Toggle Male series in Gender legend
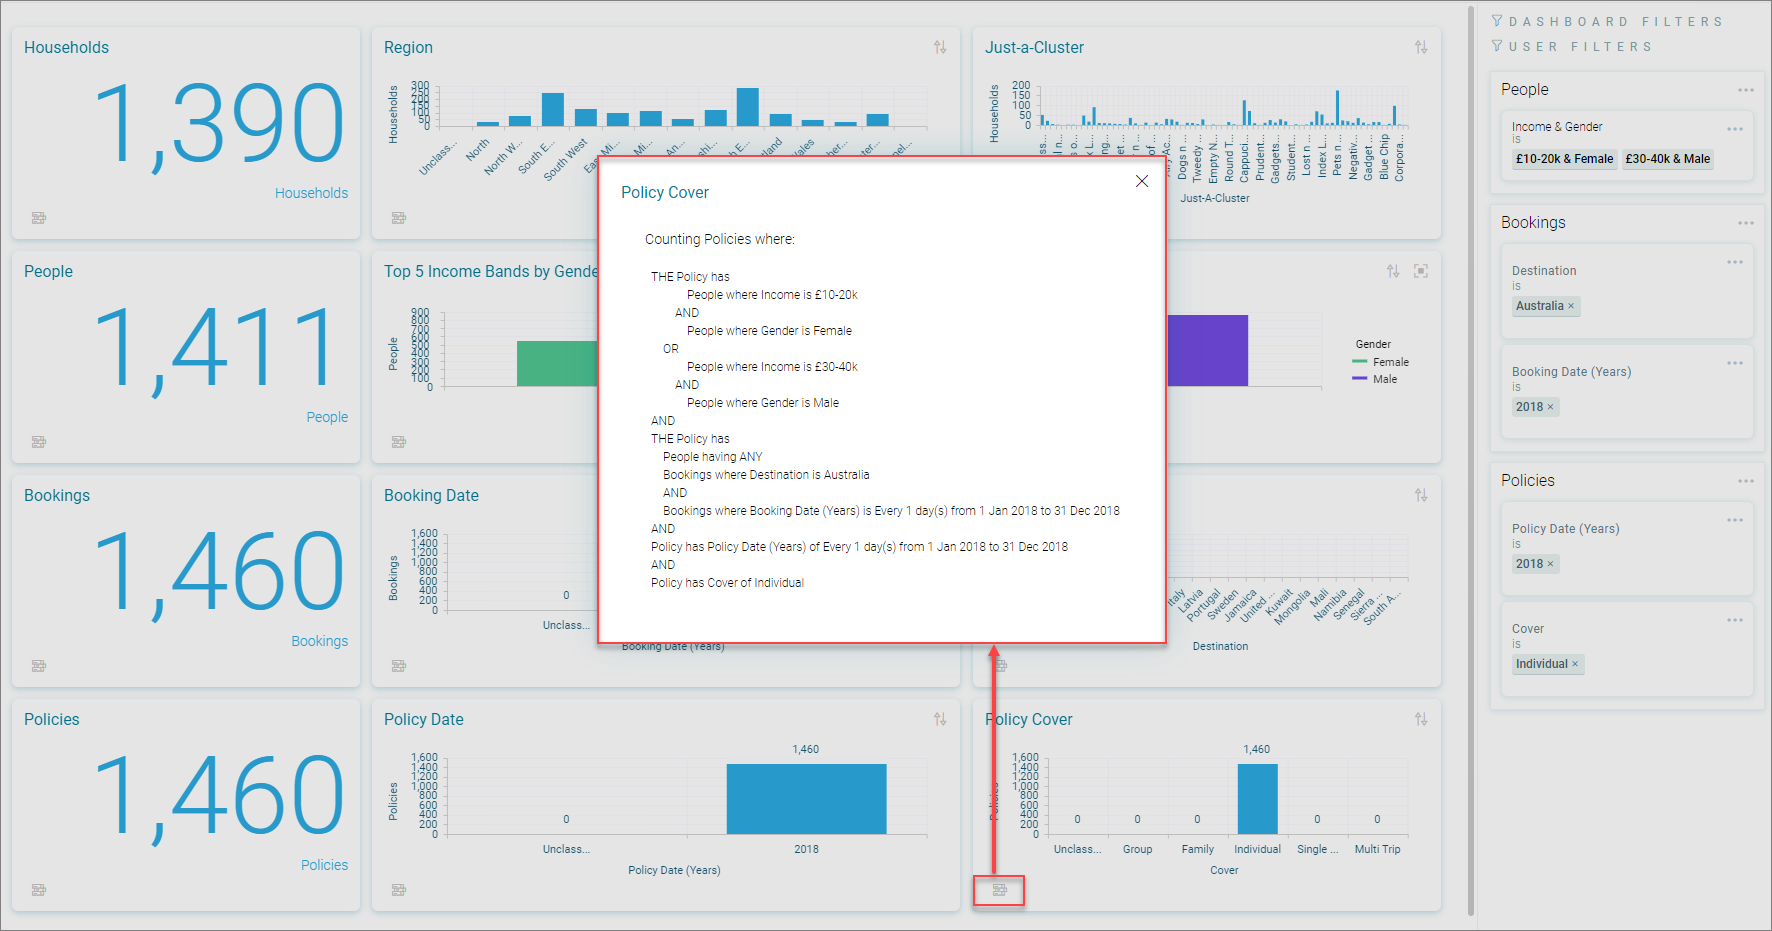This screenshot has width=1772, height=931. 1375,379
